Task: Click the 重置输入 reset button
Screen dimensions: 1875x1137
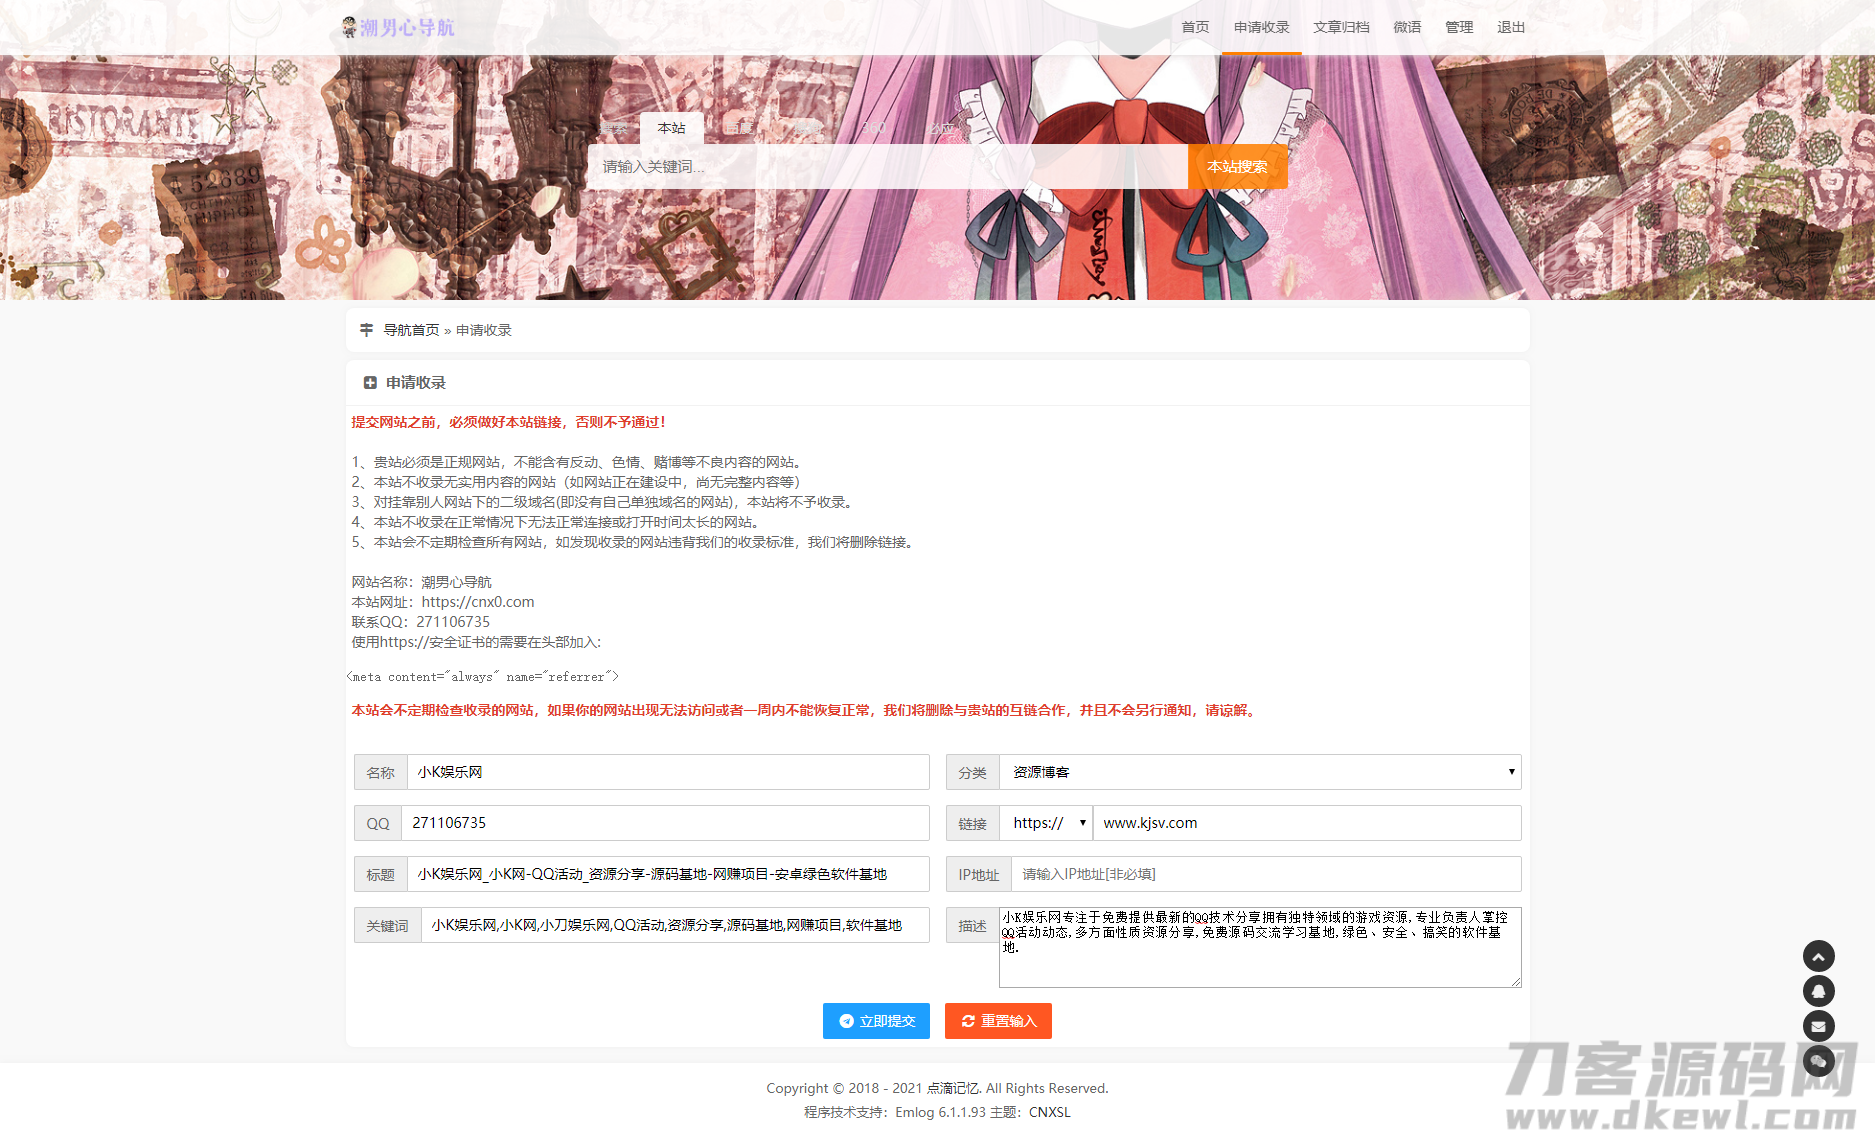Action: (x=997, y=1021)
